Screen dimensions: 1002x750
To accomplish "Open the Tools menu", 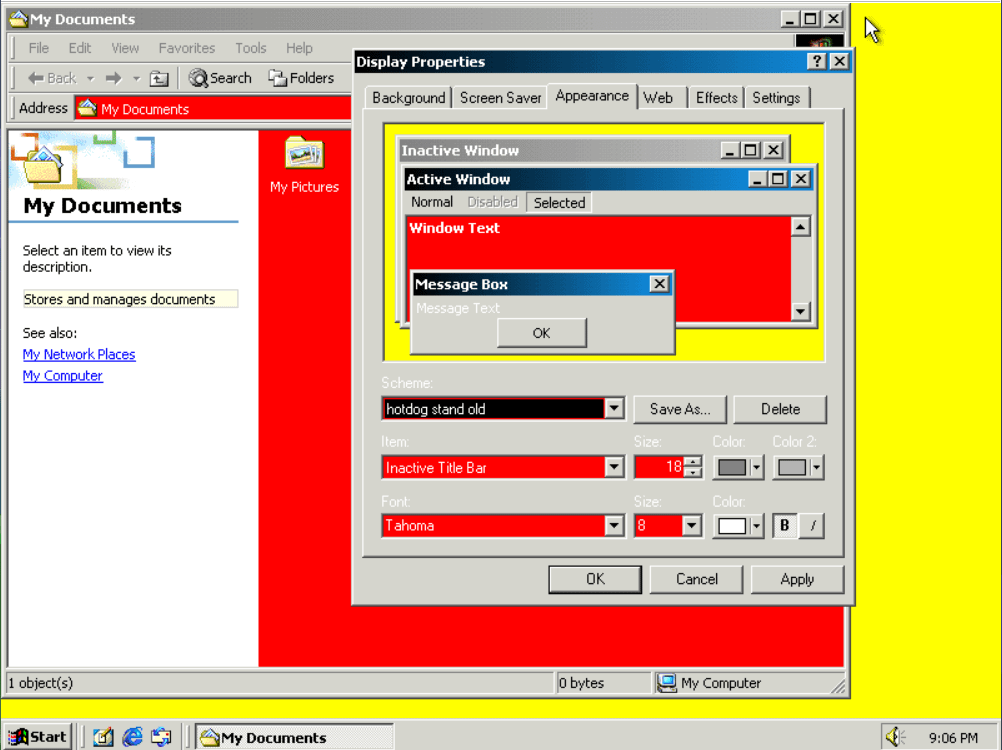I will (250, 48).
